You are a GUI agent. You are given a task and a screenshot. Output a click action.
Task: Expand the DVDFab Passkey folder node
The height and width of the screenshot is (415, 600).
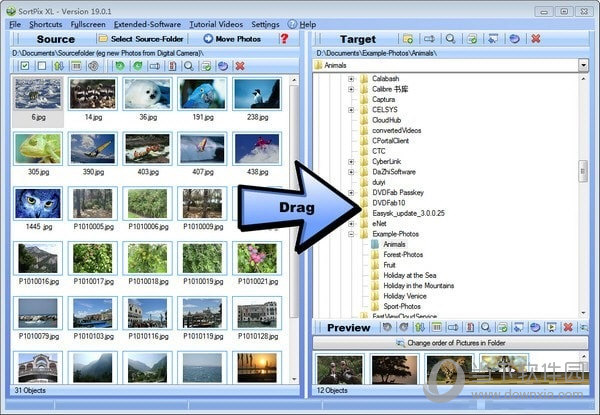[x=351, y=193]
